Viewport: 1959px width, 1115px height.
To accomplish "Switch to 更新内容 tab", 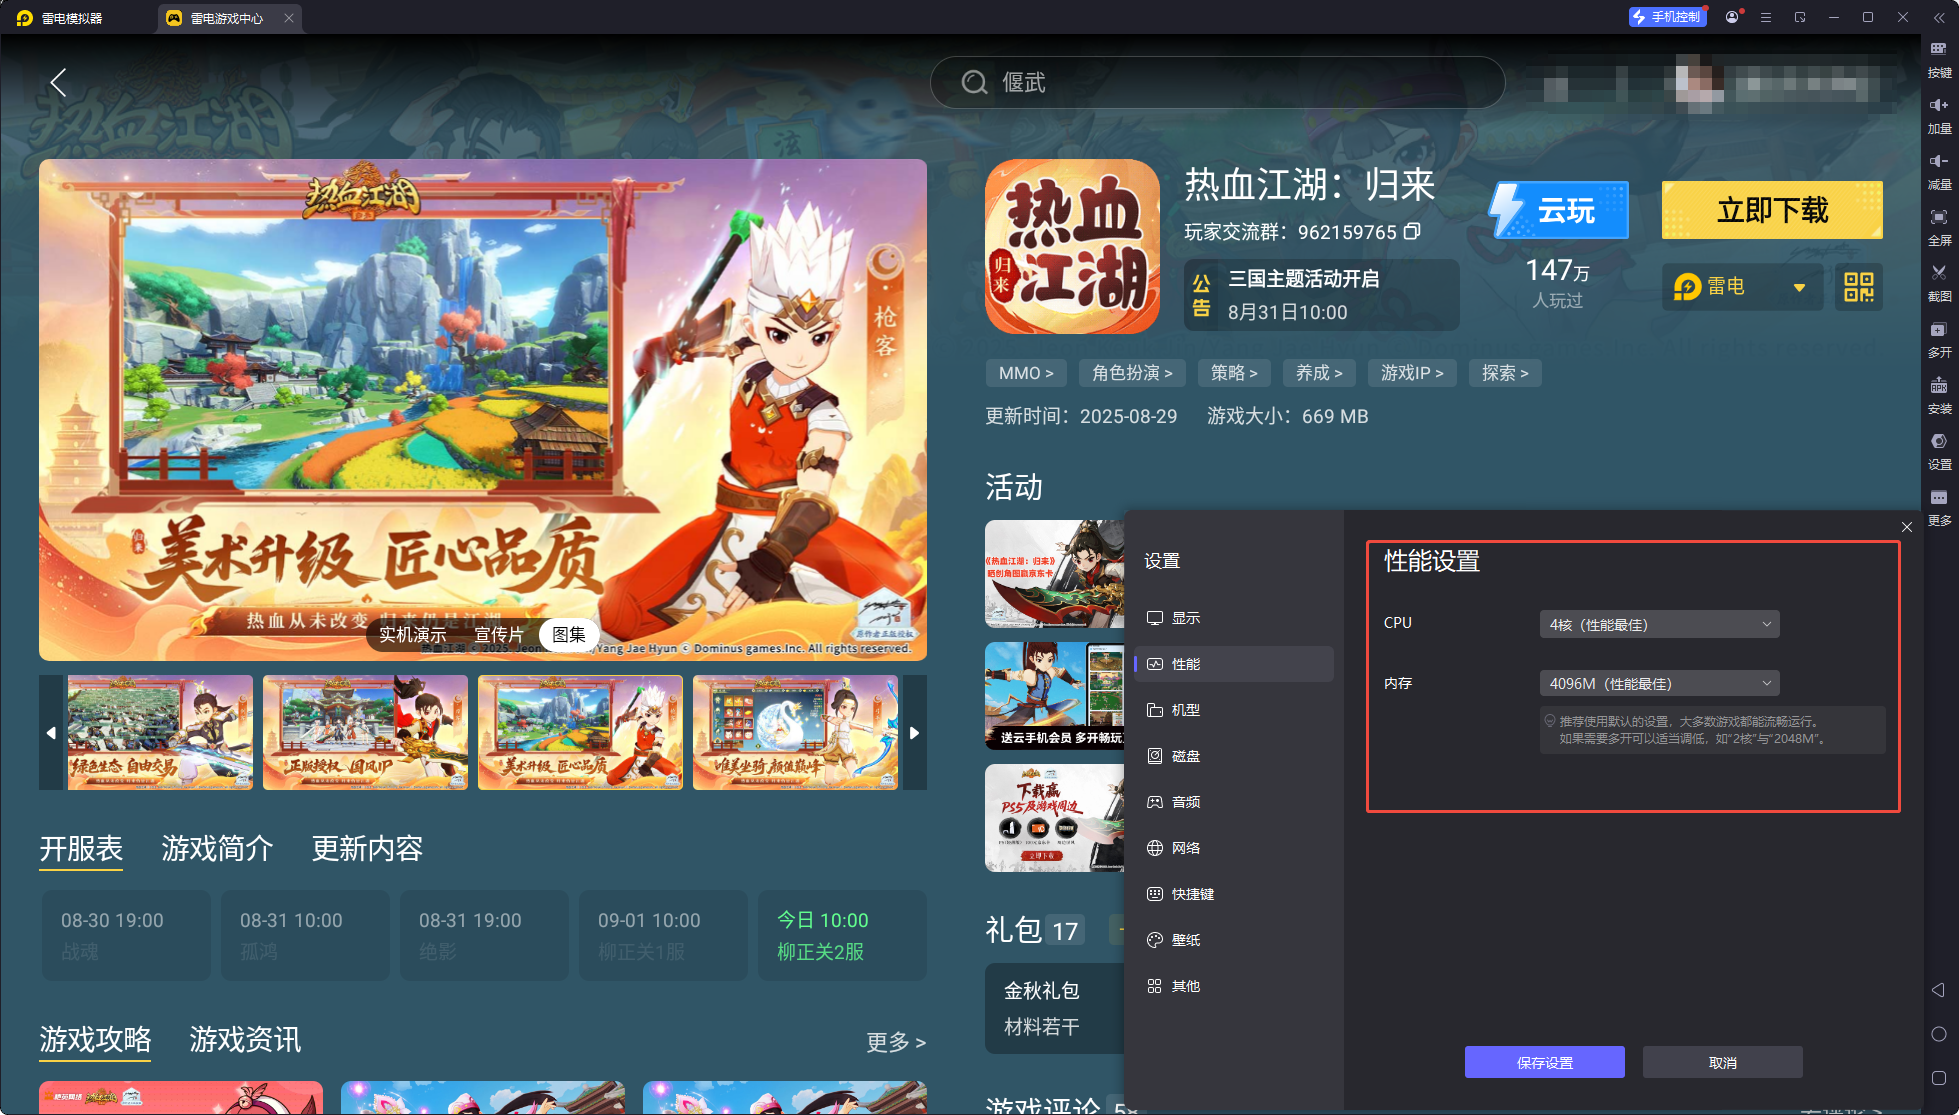I will point(367,849).
